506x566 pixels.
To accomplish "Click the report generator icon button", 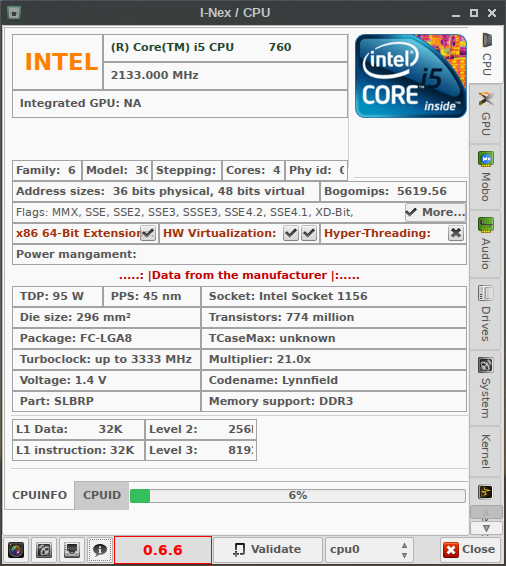I will (x=44, y=550).
